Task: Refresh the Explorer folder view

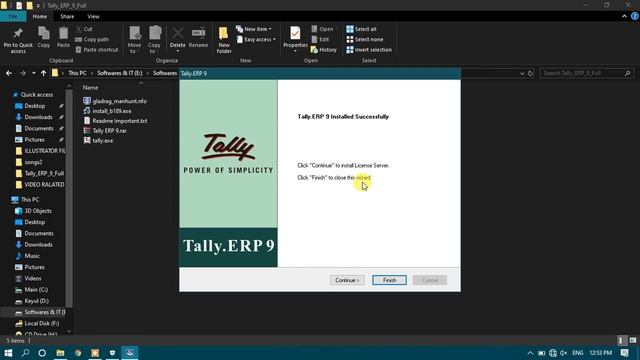Action: (x=530, y=73)
